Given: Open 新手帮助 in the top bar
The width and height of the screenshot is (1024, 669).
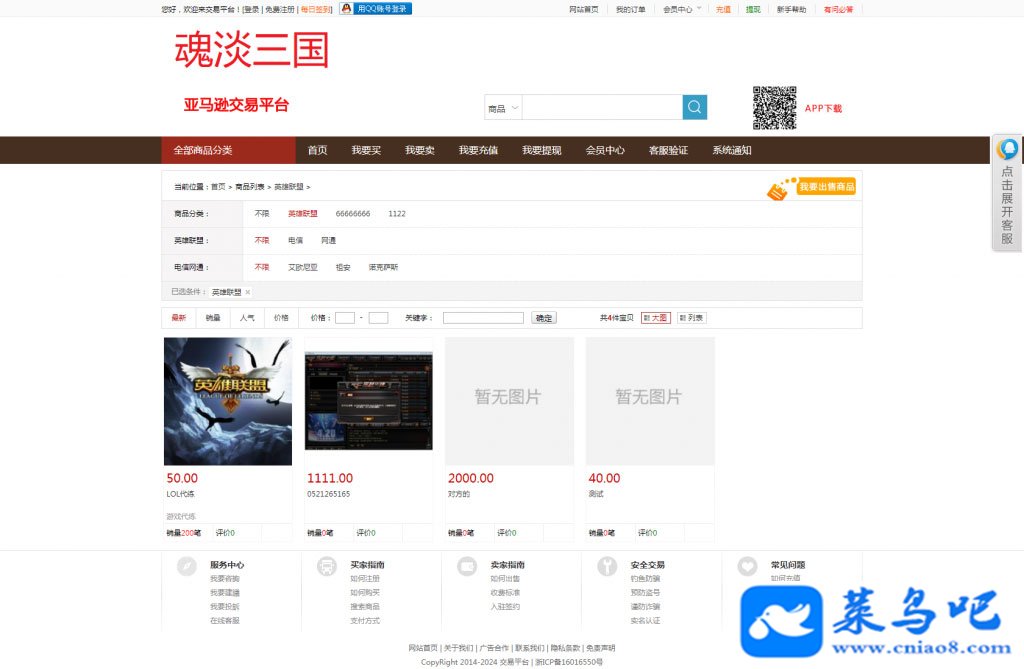Looking at the screenshot, I should 791,9.
